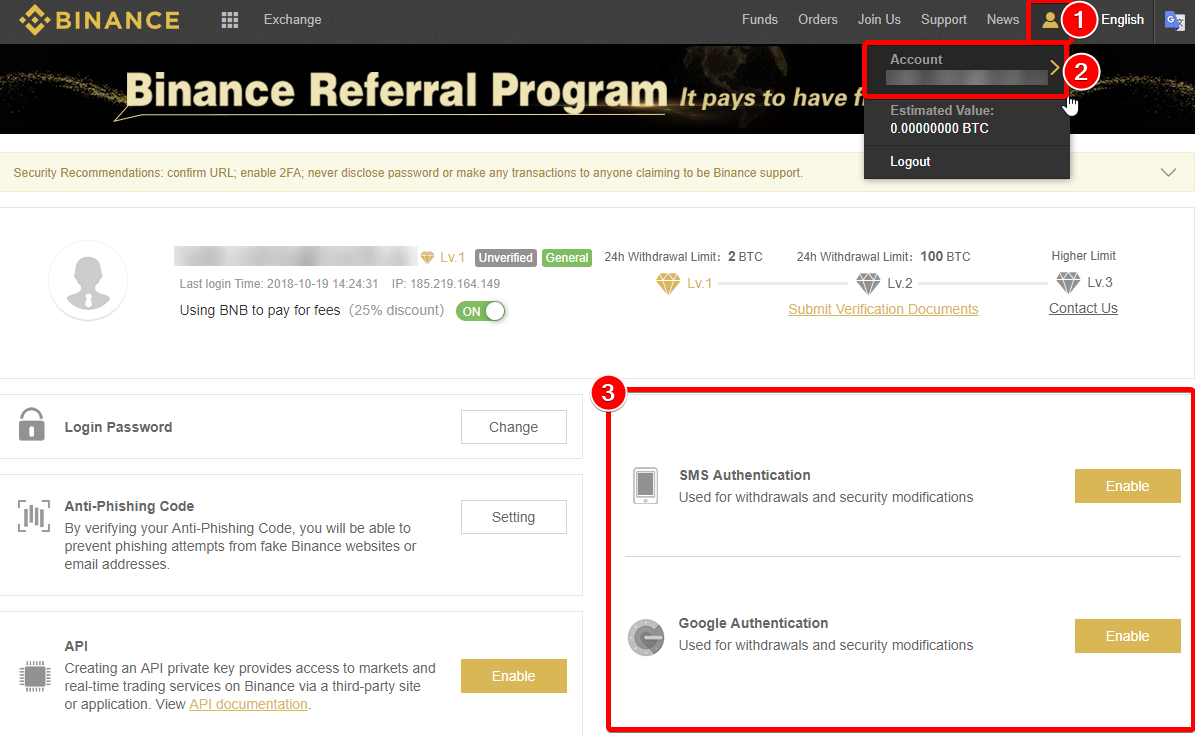This screenshot has height=735, width=1195.
Task: Click the Google Translate icon
Action: pos(1174,20)
